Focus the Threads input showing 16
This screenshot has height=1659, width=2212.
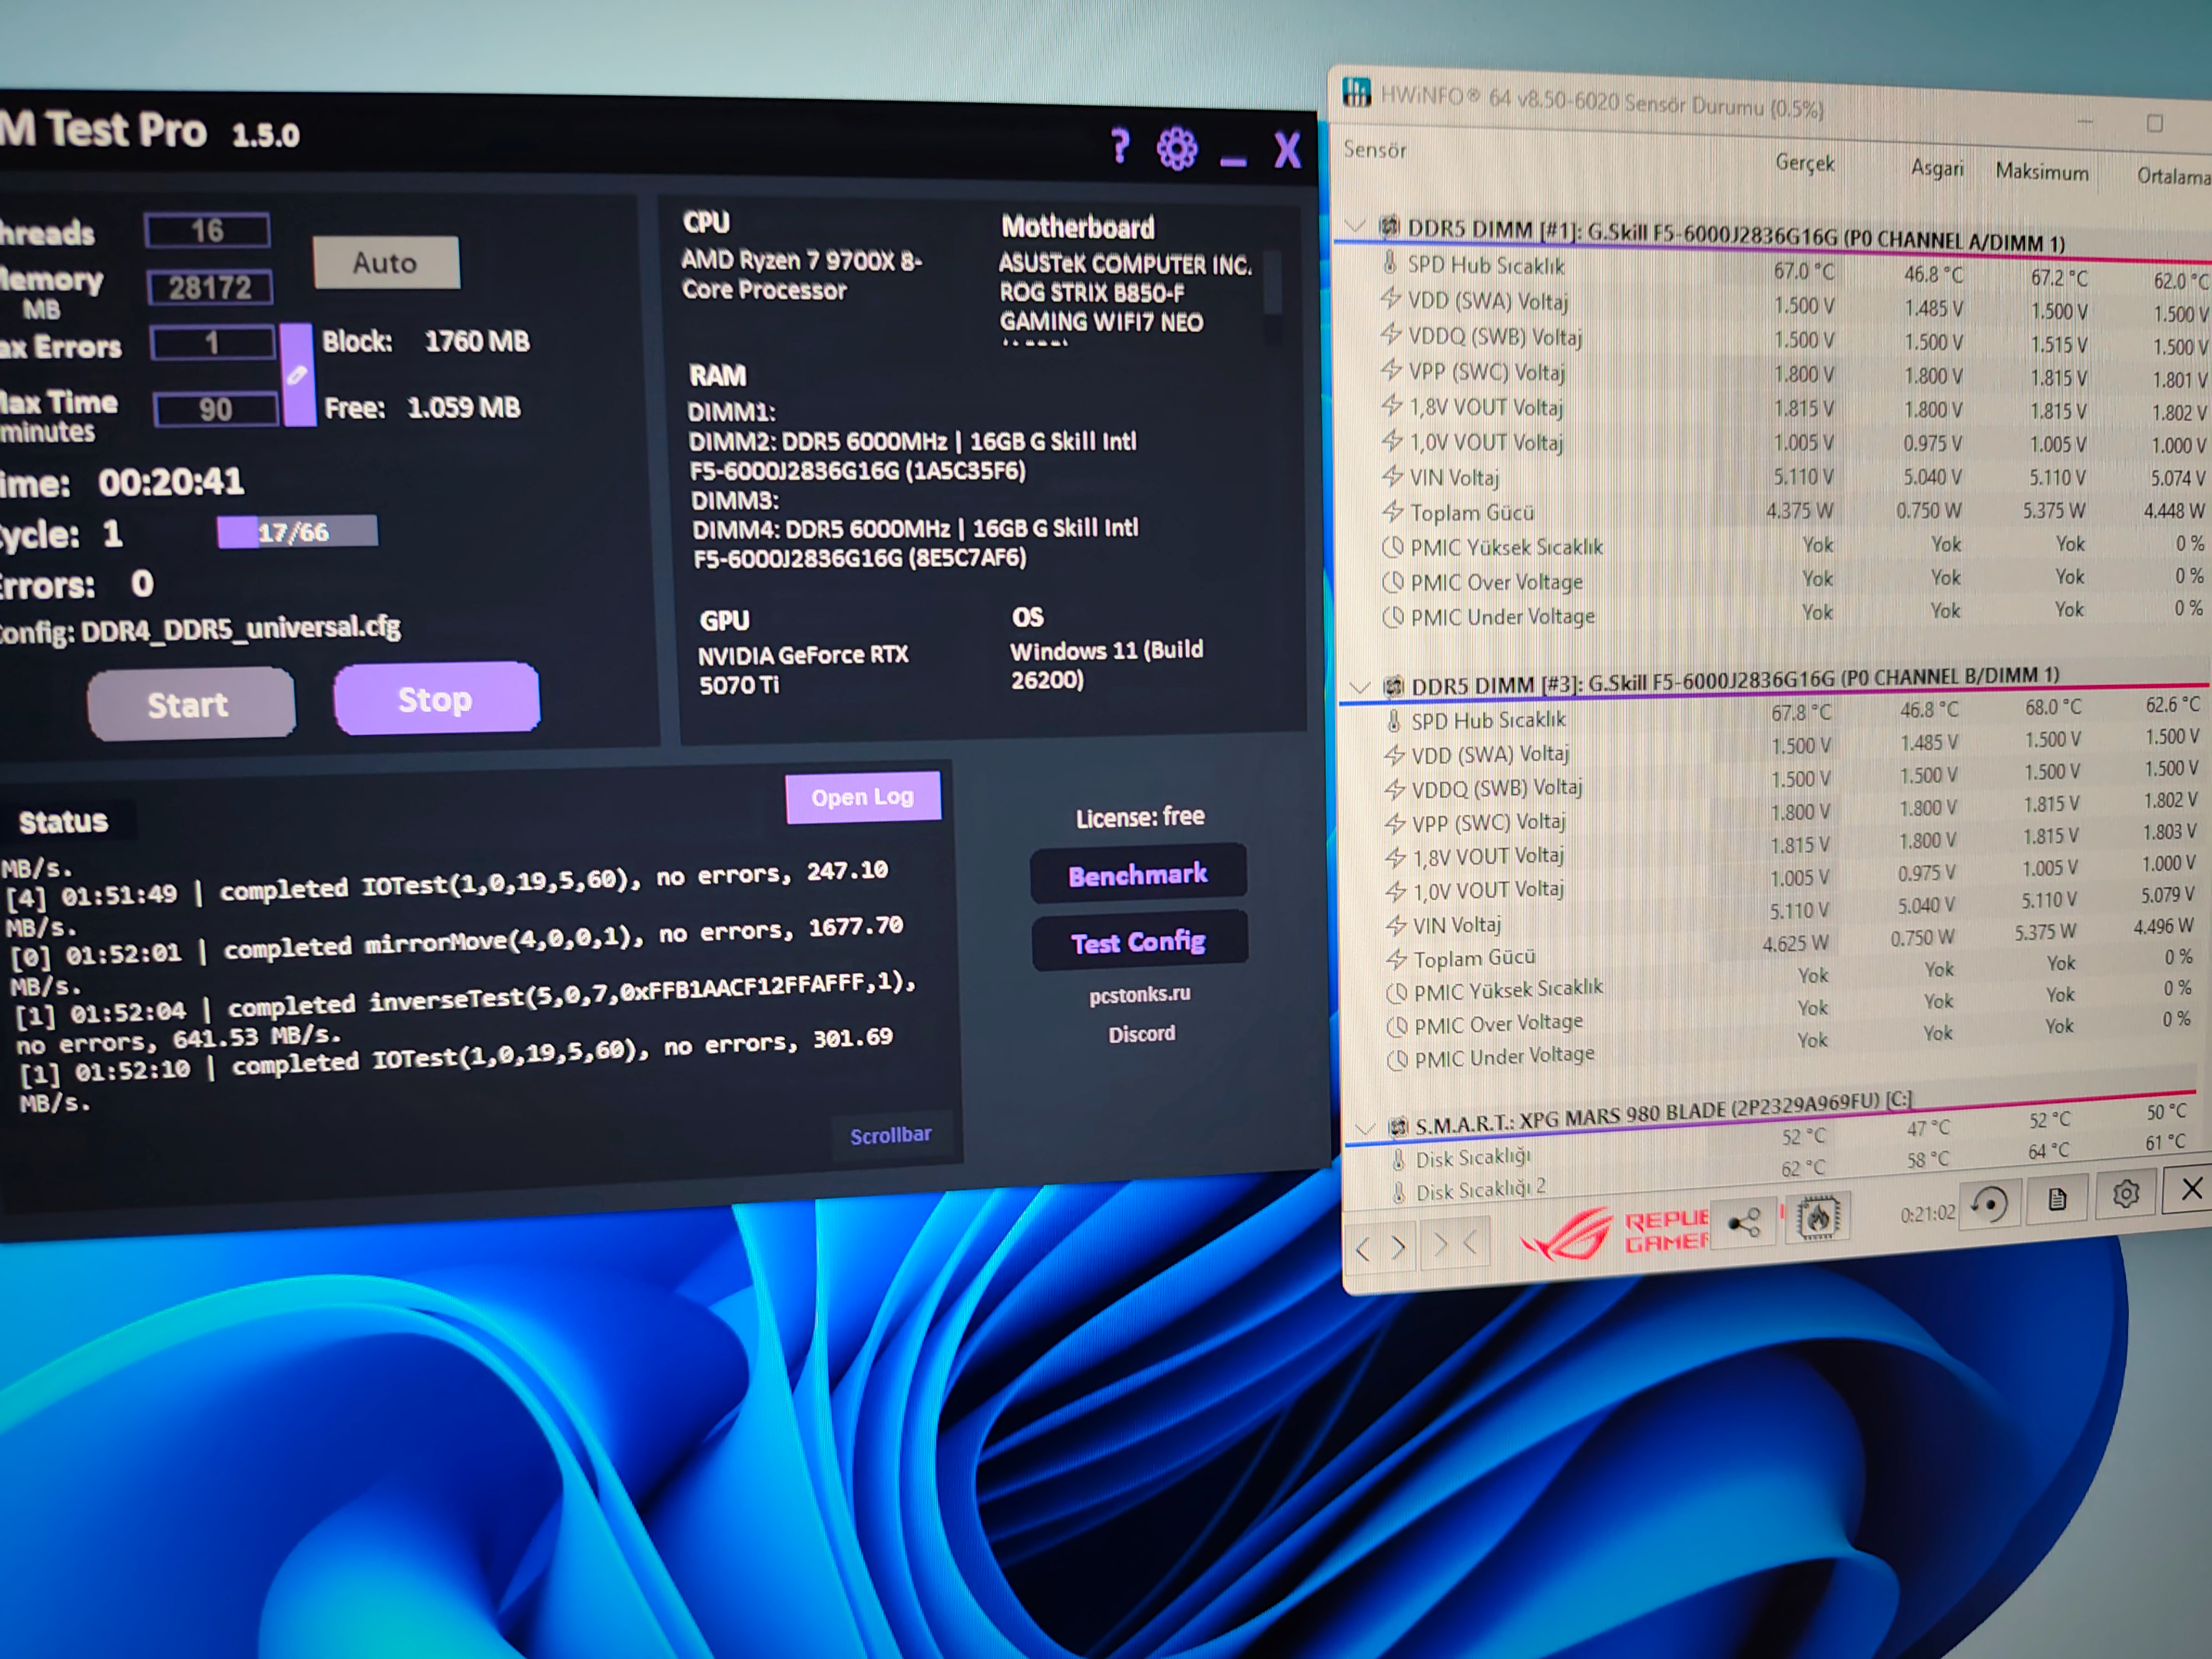click(207, 231)
